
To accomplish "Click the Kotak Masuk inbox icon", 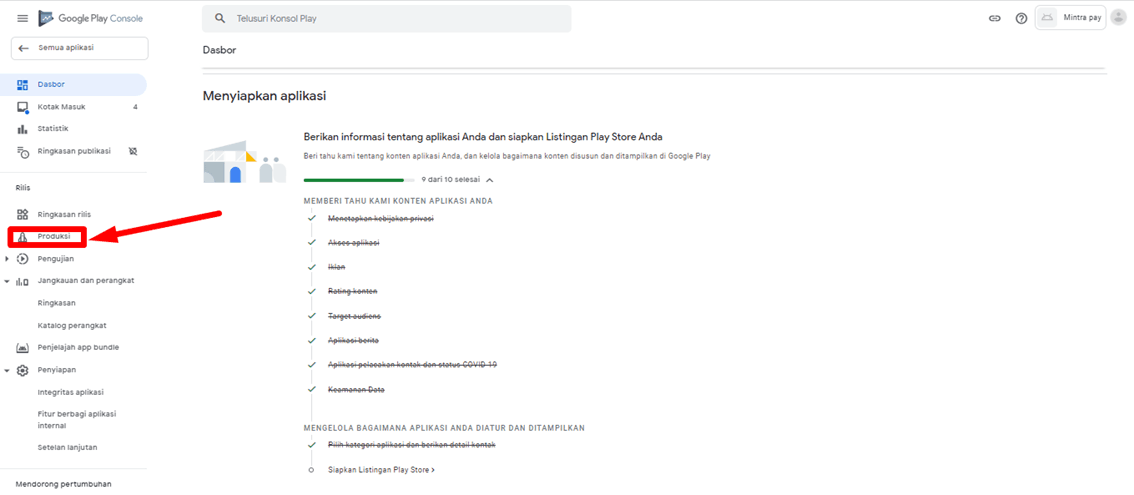I will 22,107.
